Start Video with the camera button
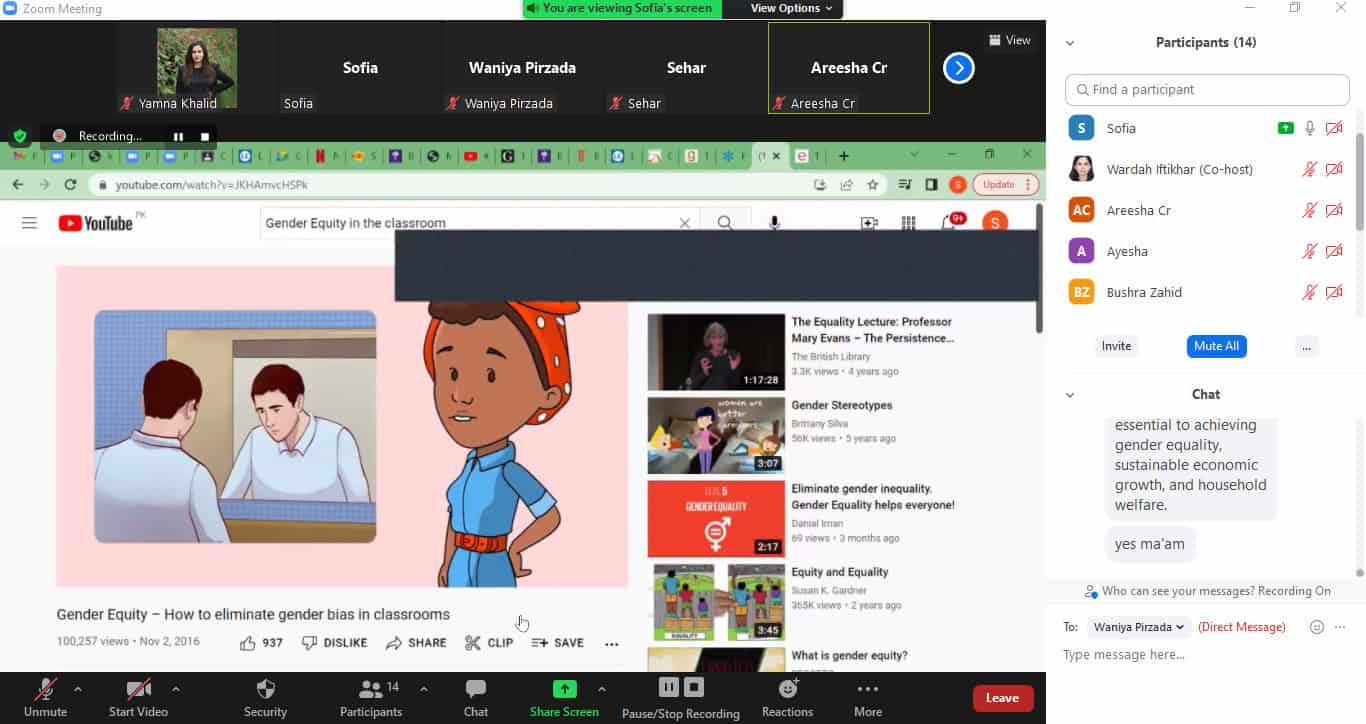The height and width of the screenshot is (724, 1366). pyautogui.click(x=138, y=689)
